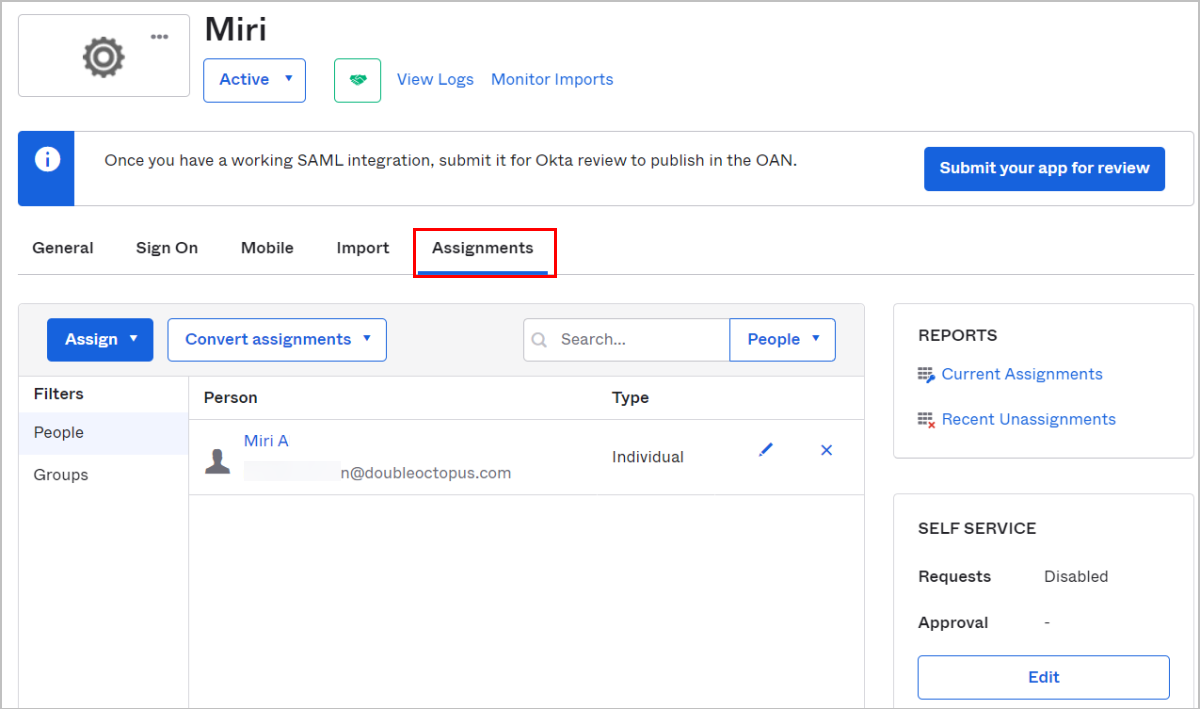The width and height of the screenshot is (1200, 709).
Task: Click the SELF SERVICE heading
Action: [977, 529]
